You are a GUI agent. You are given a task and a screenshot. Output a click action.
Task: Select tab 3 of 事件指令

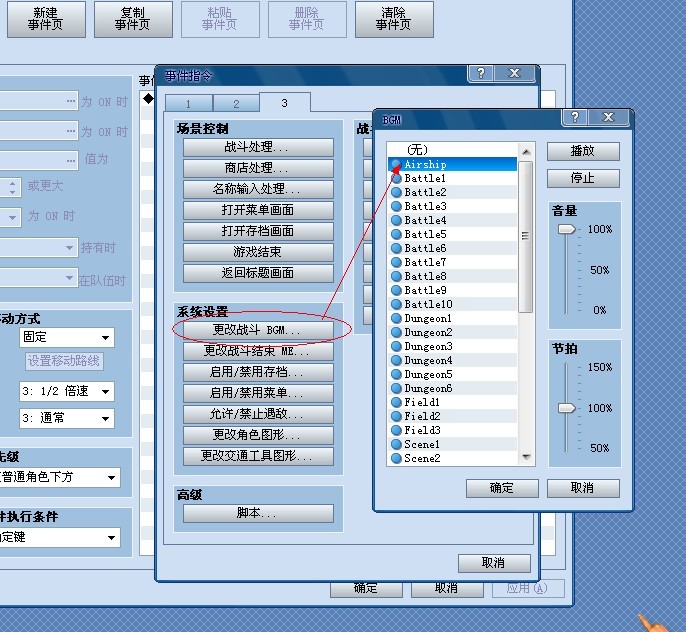pyautogui.click(x=285, y=103)
